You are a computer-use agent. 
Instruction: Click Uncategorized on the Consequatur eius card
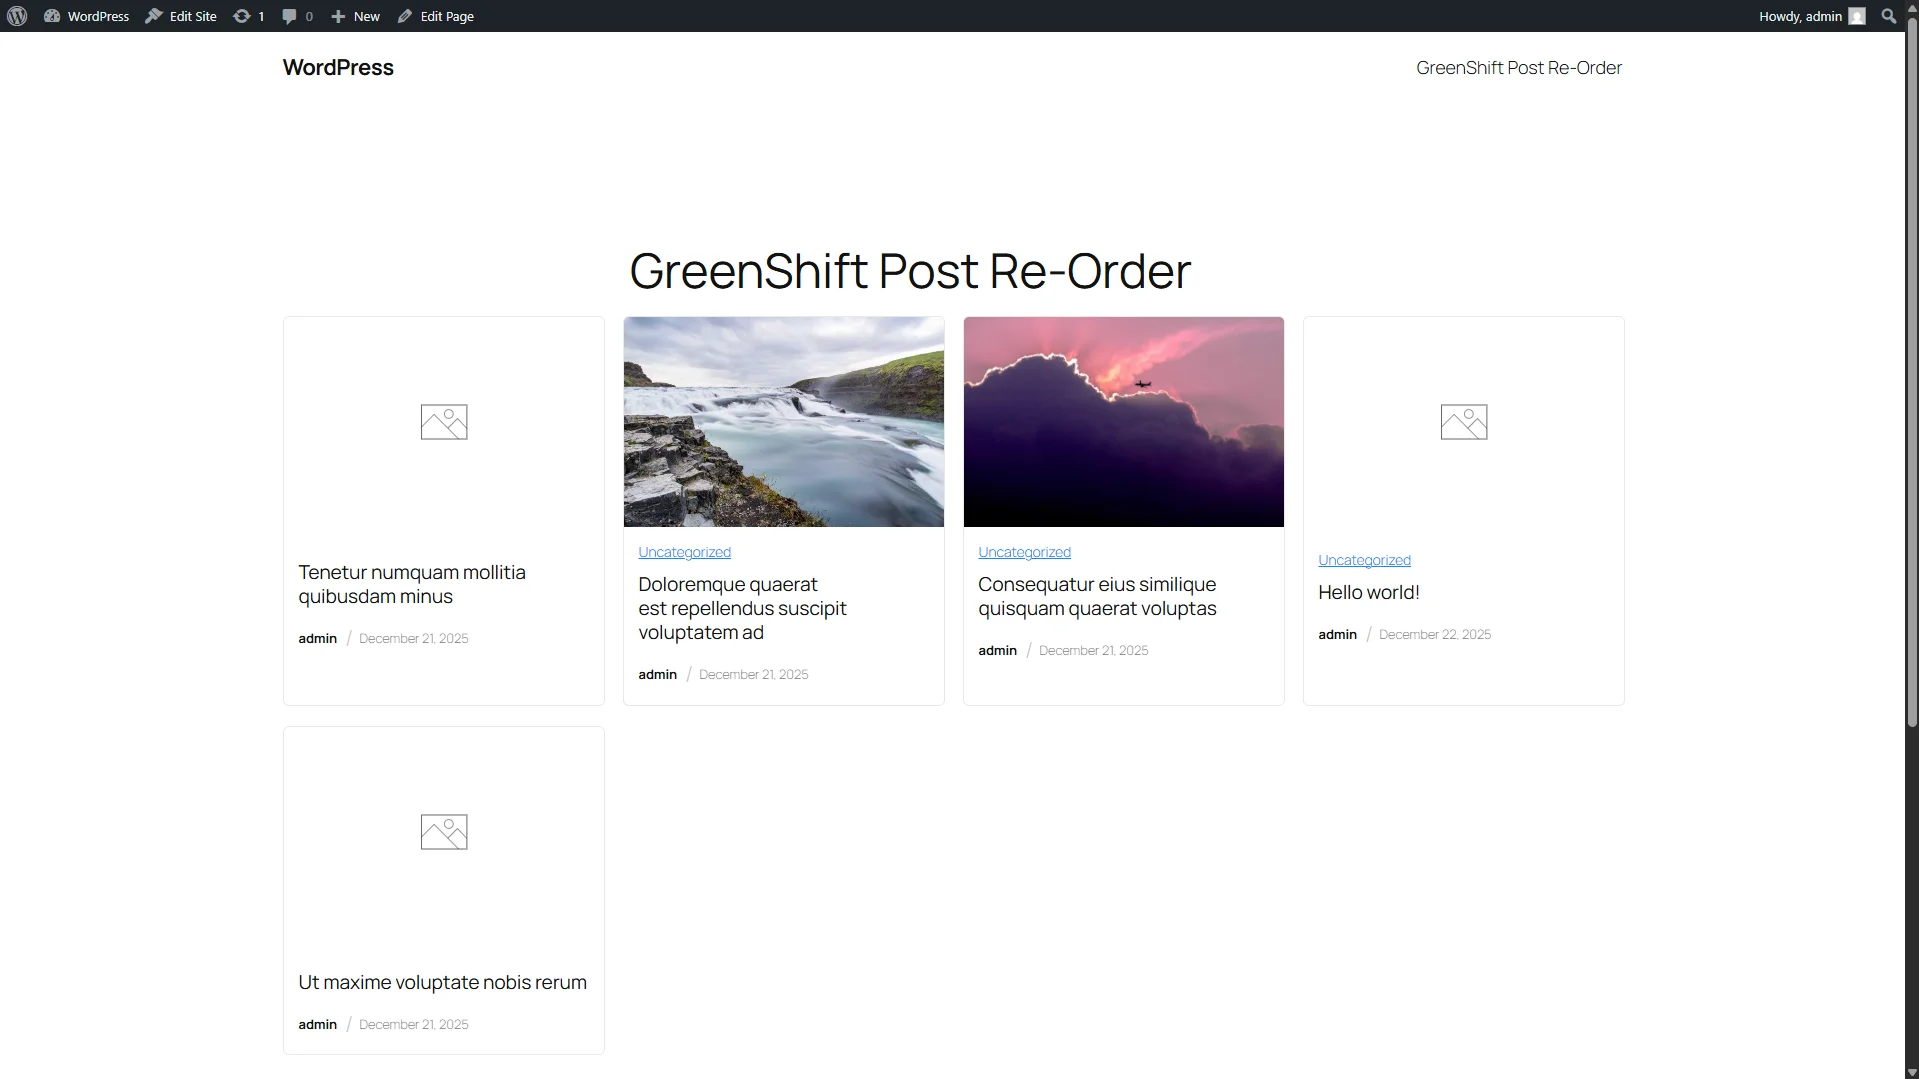point(1025,552)
